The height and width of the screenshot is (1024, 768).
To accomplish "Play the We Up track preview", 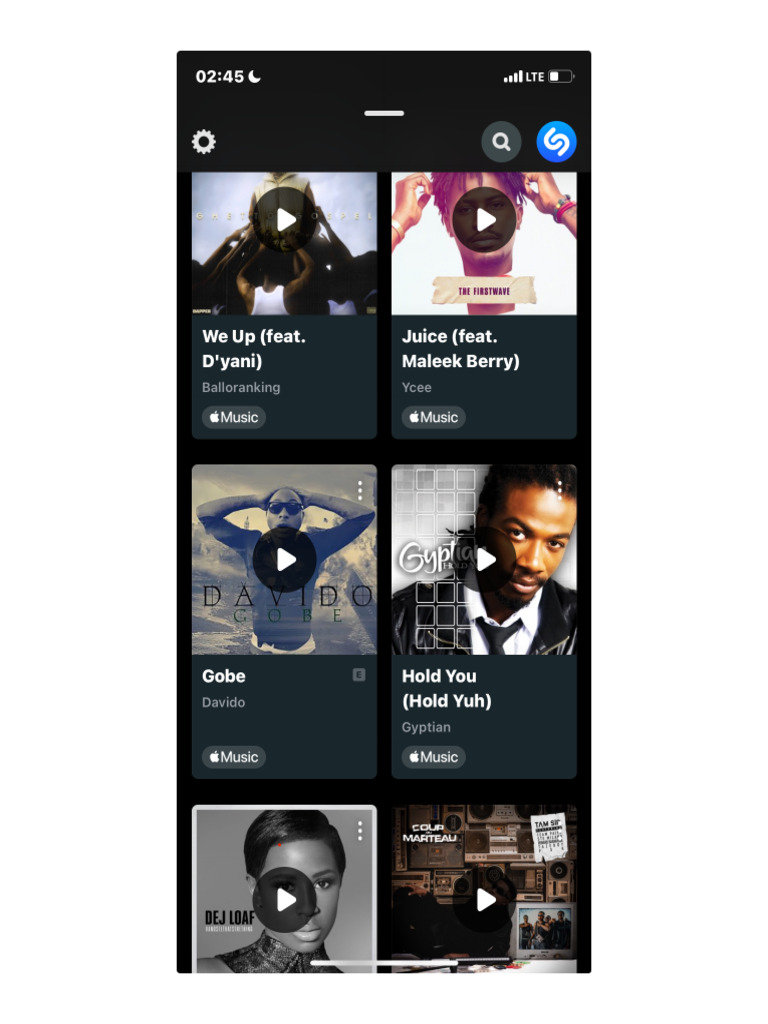I will pyautogui.click(x=285, y=220).
